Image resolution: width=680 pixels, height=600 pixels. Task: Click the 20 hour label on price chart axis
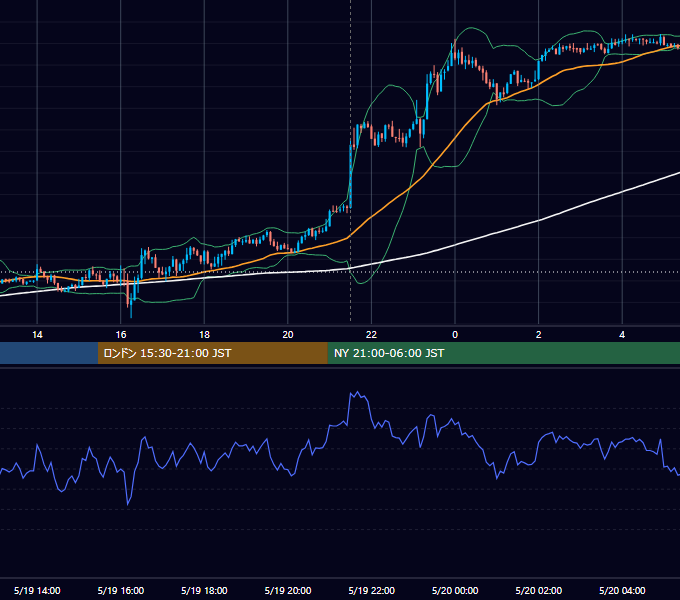(288, 335)
